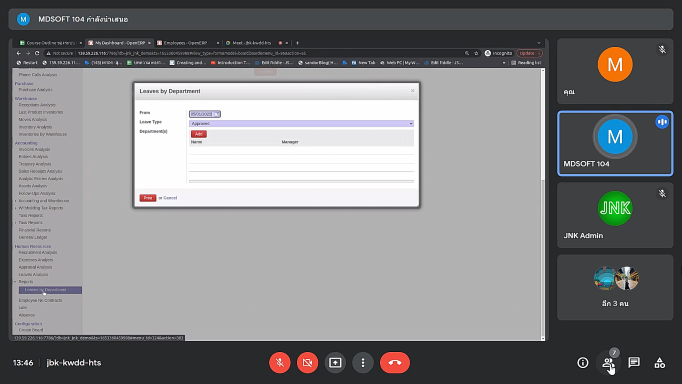Open the New Tab bookmark
The width and height of the screenshot is (682, 384).
click(363, 63)
